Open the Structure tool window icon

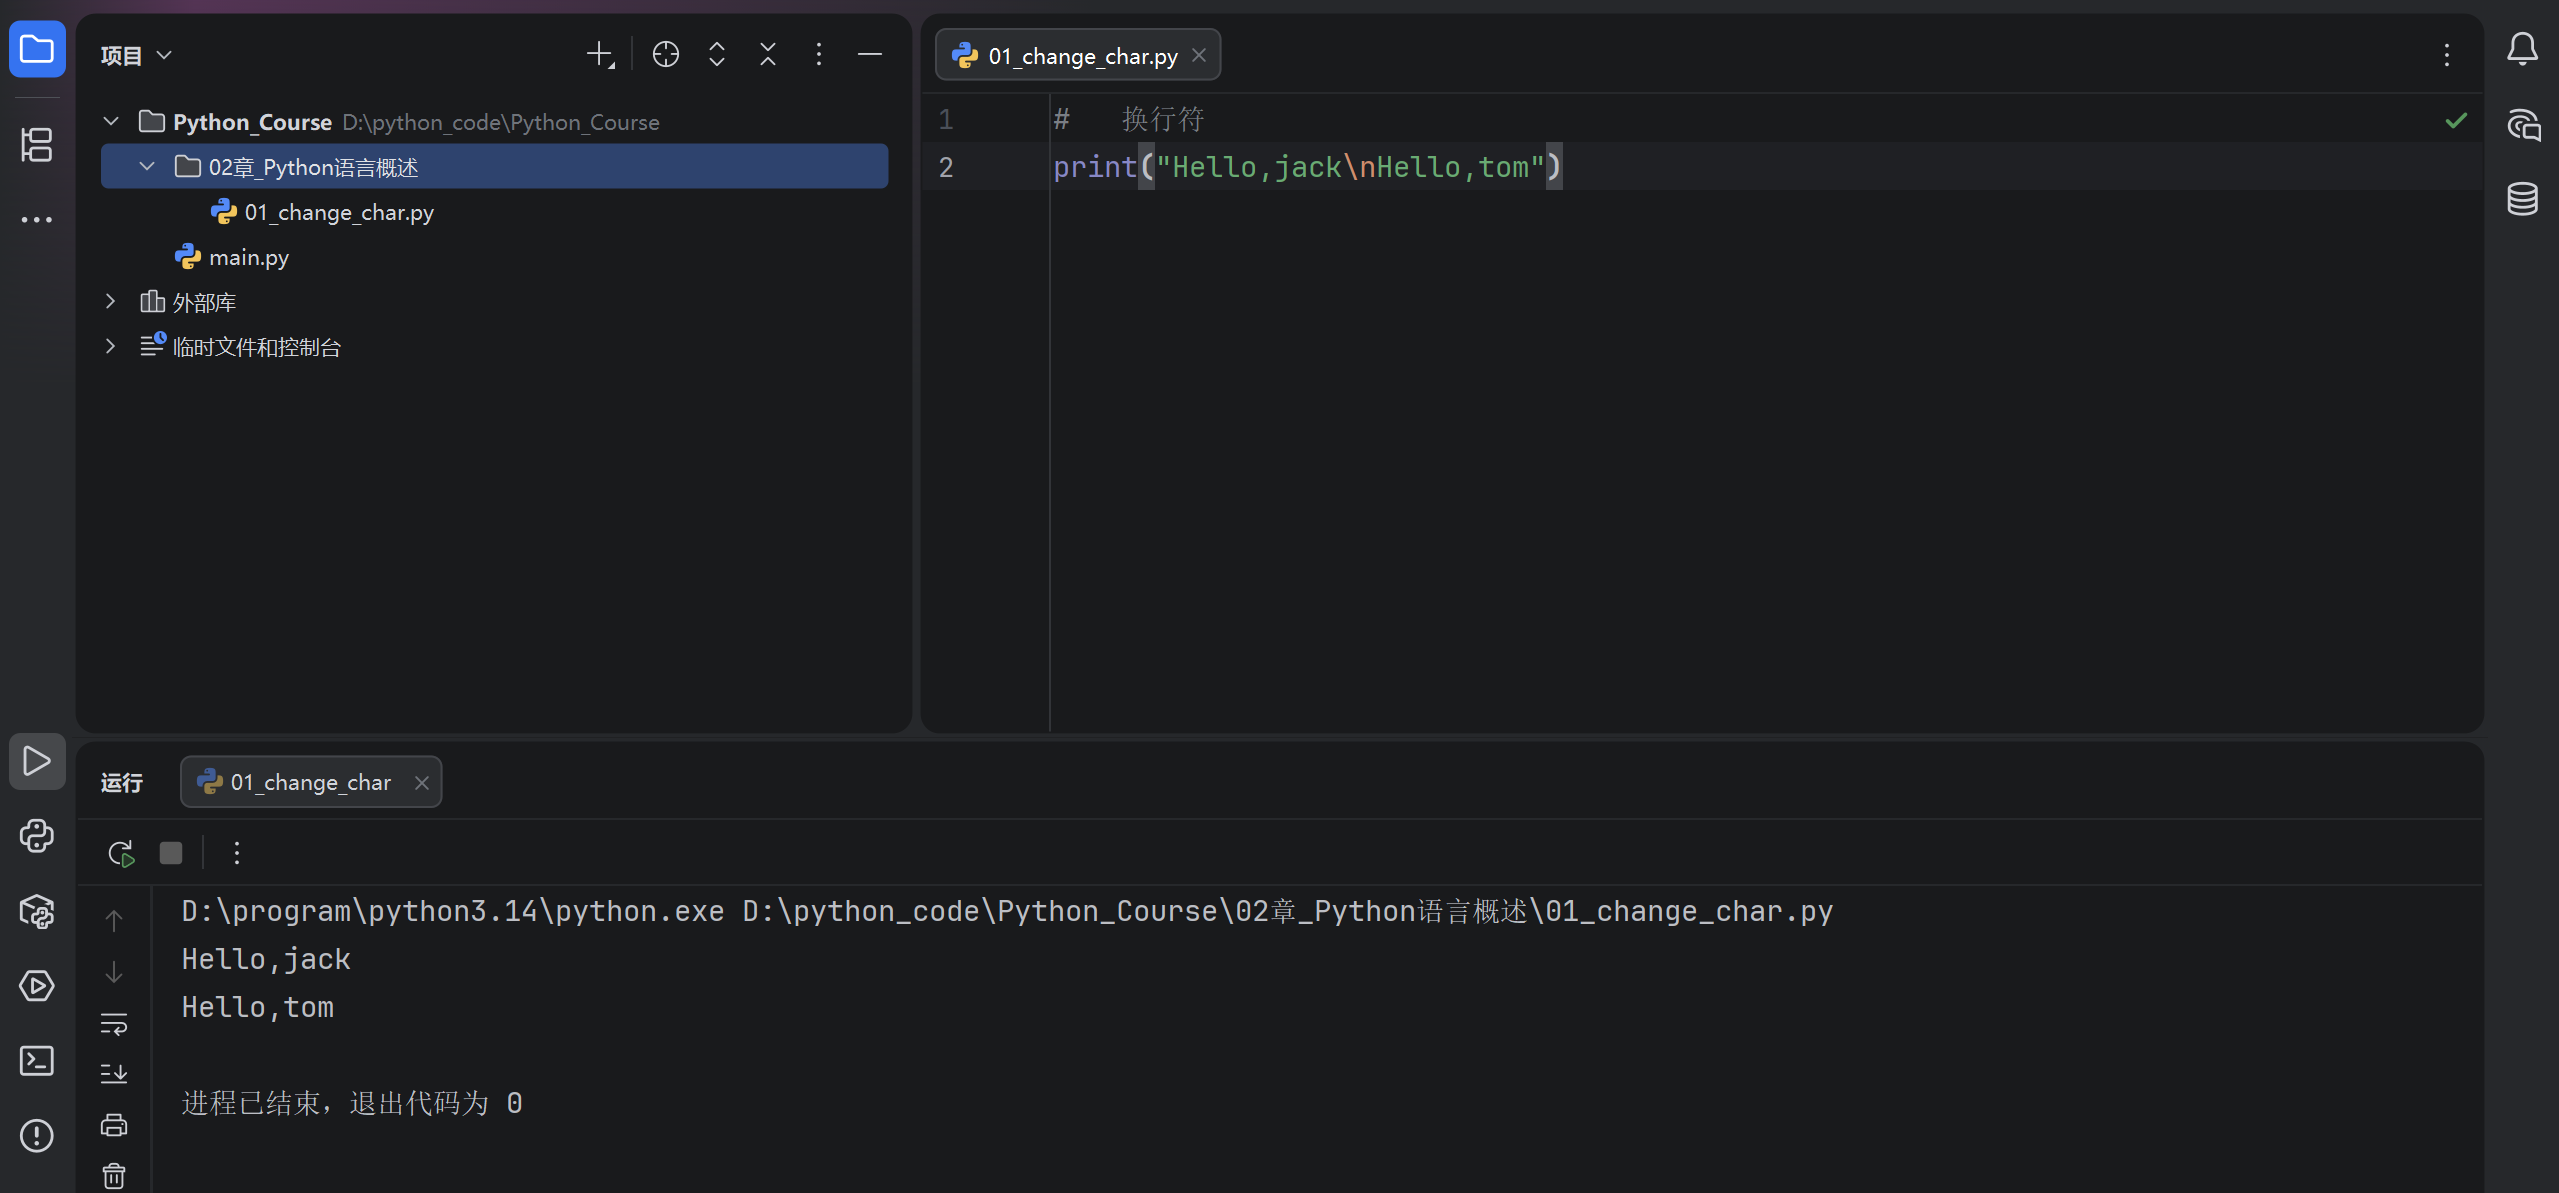tap(37, 145)
